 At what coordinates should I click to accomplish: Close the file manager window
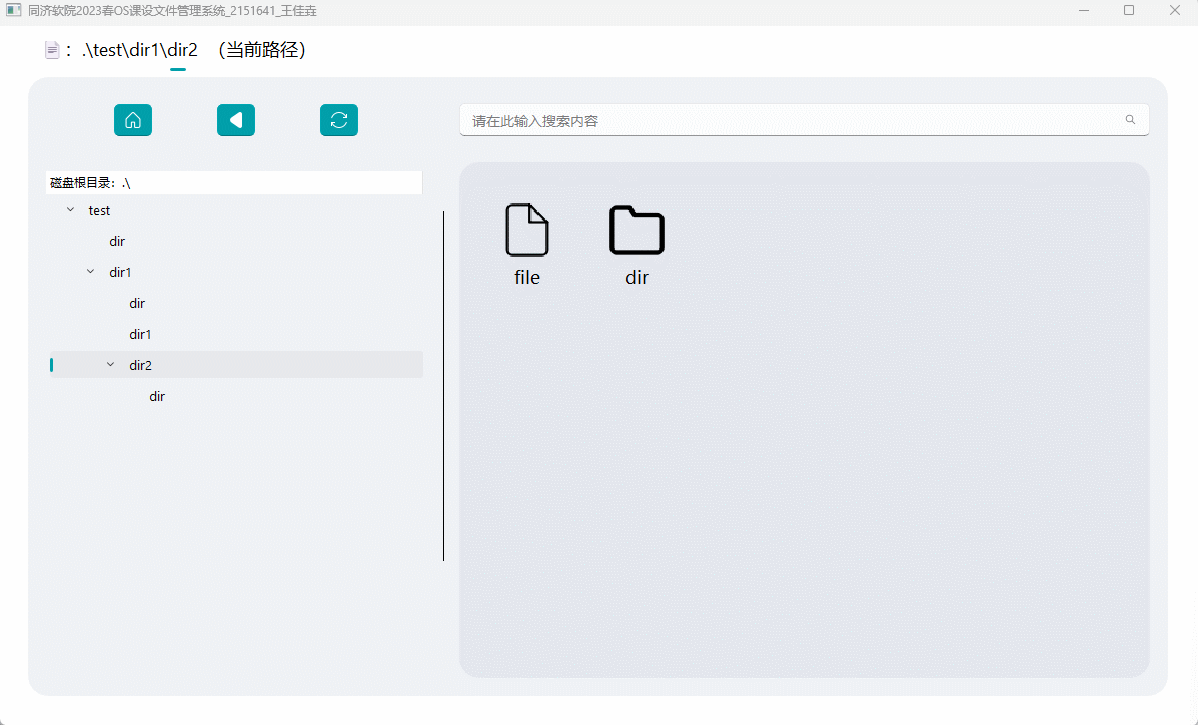(x=1175, y=11)
